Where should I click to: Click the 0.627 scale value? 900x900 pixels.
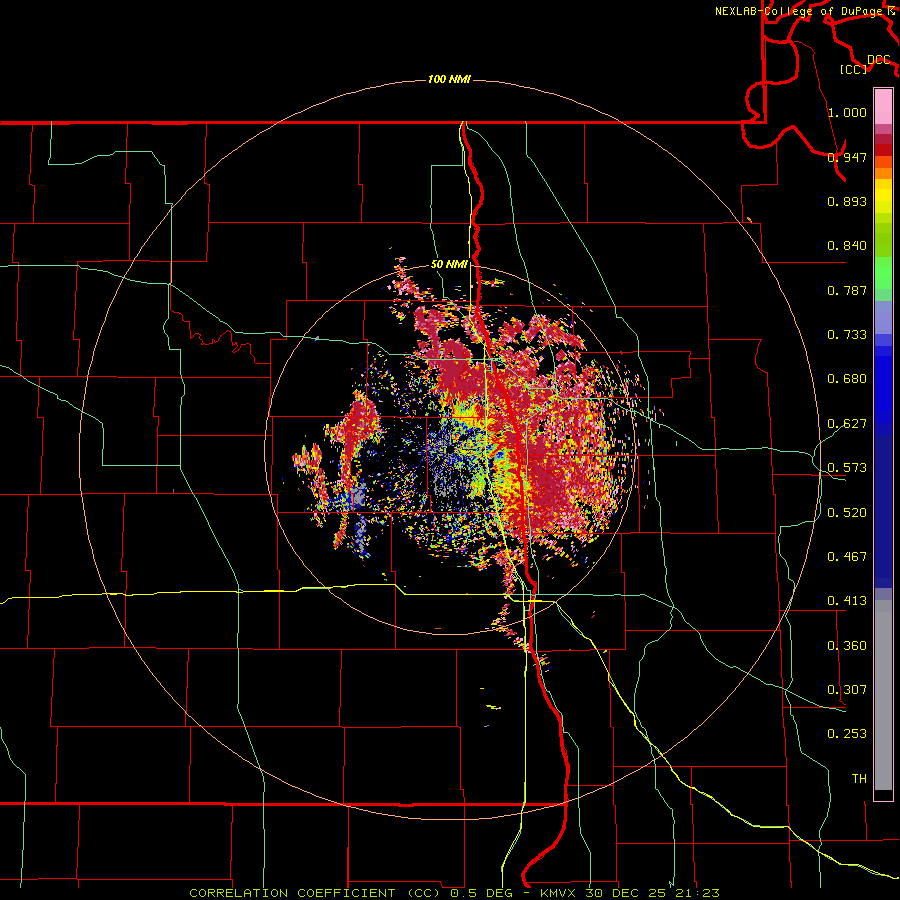[847, 424]
